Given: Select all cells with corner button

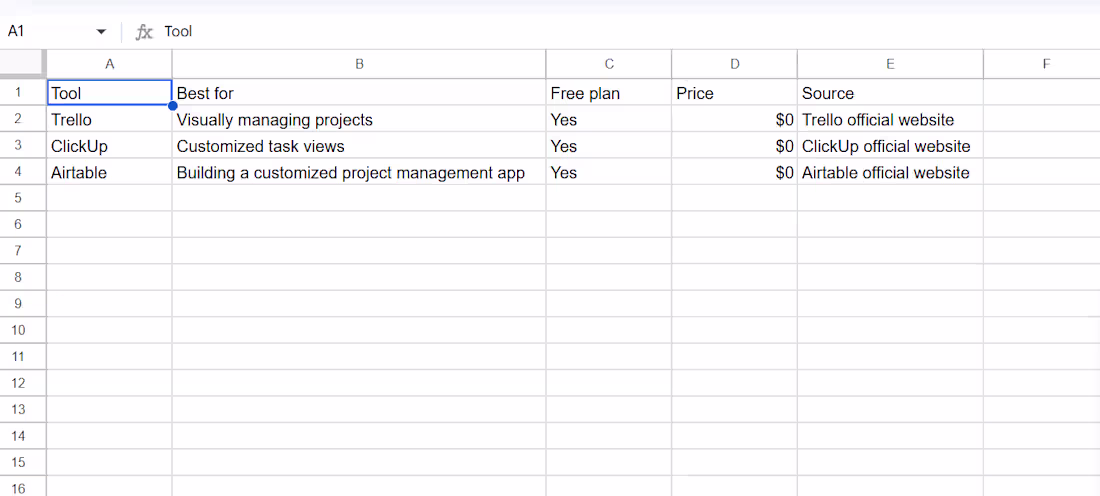Looking at the screenshot, I should [23, 64].
